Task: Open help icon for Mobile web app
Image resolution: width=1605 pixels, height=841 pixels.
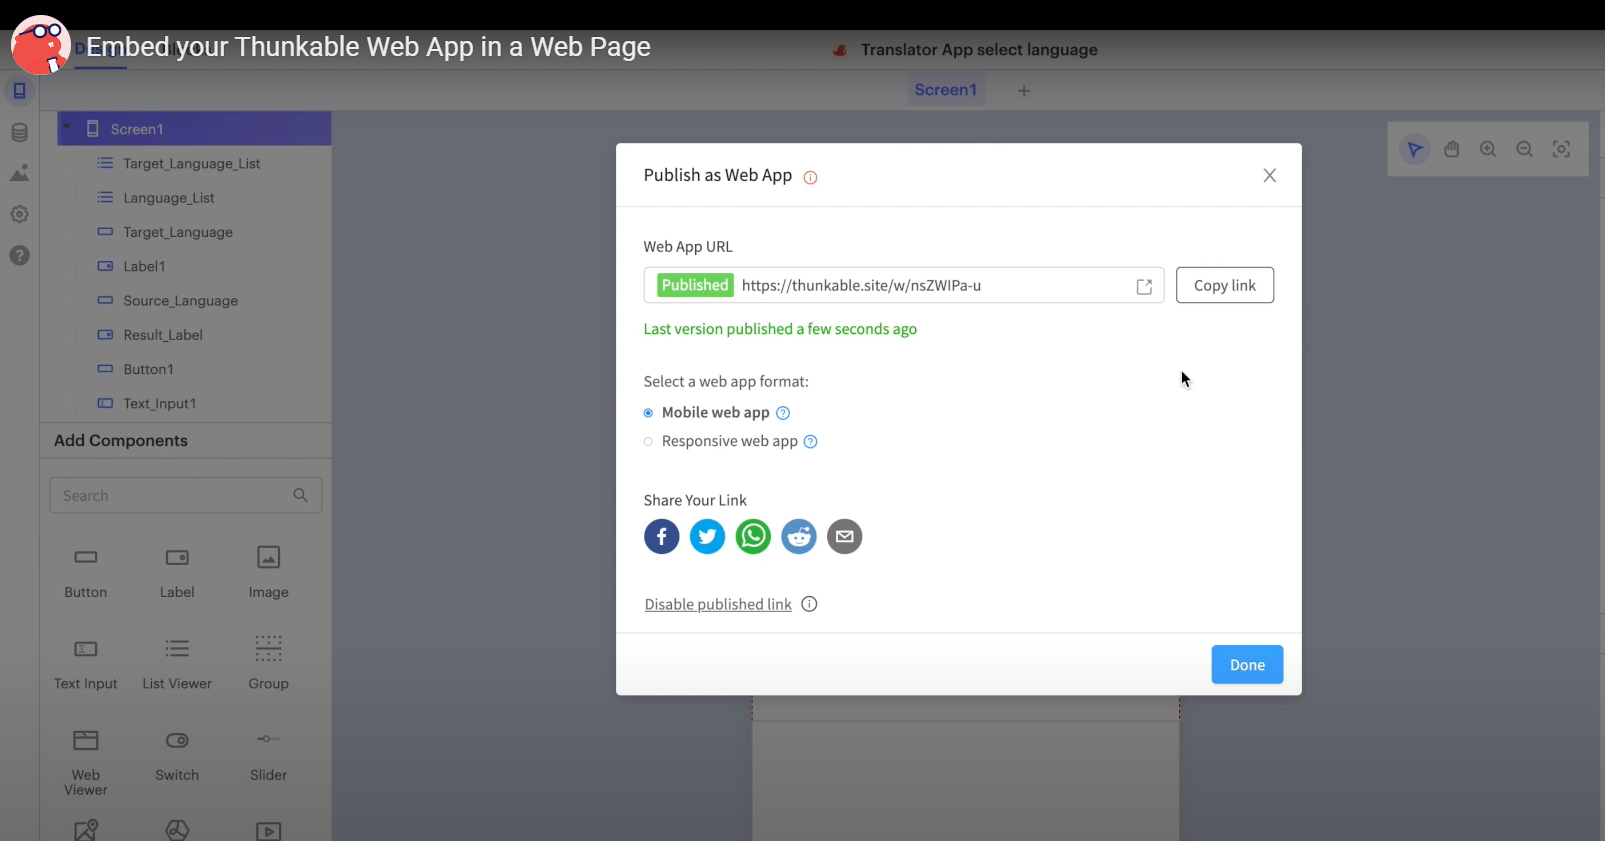Action: (x=783, y=413)
